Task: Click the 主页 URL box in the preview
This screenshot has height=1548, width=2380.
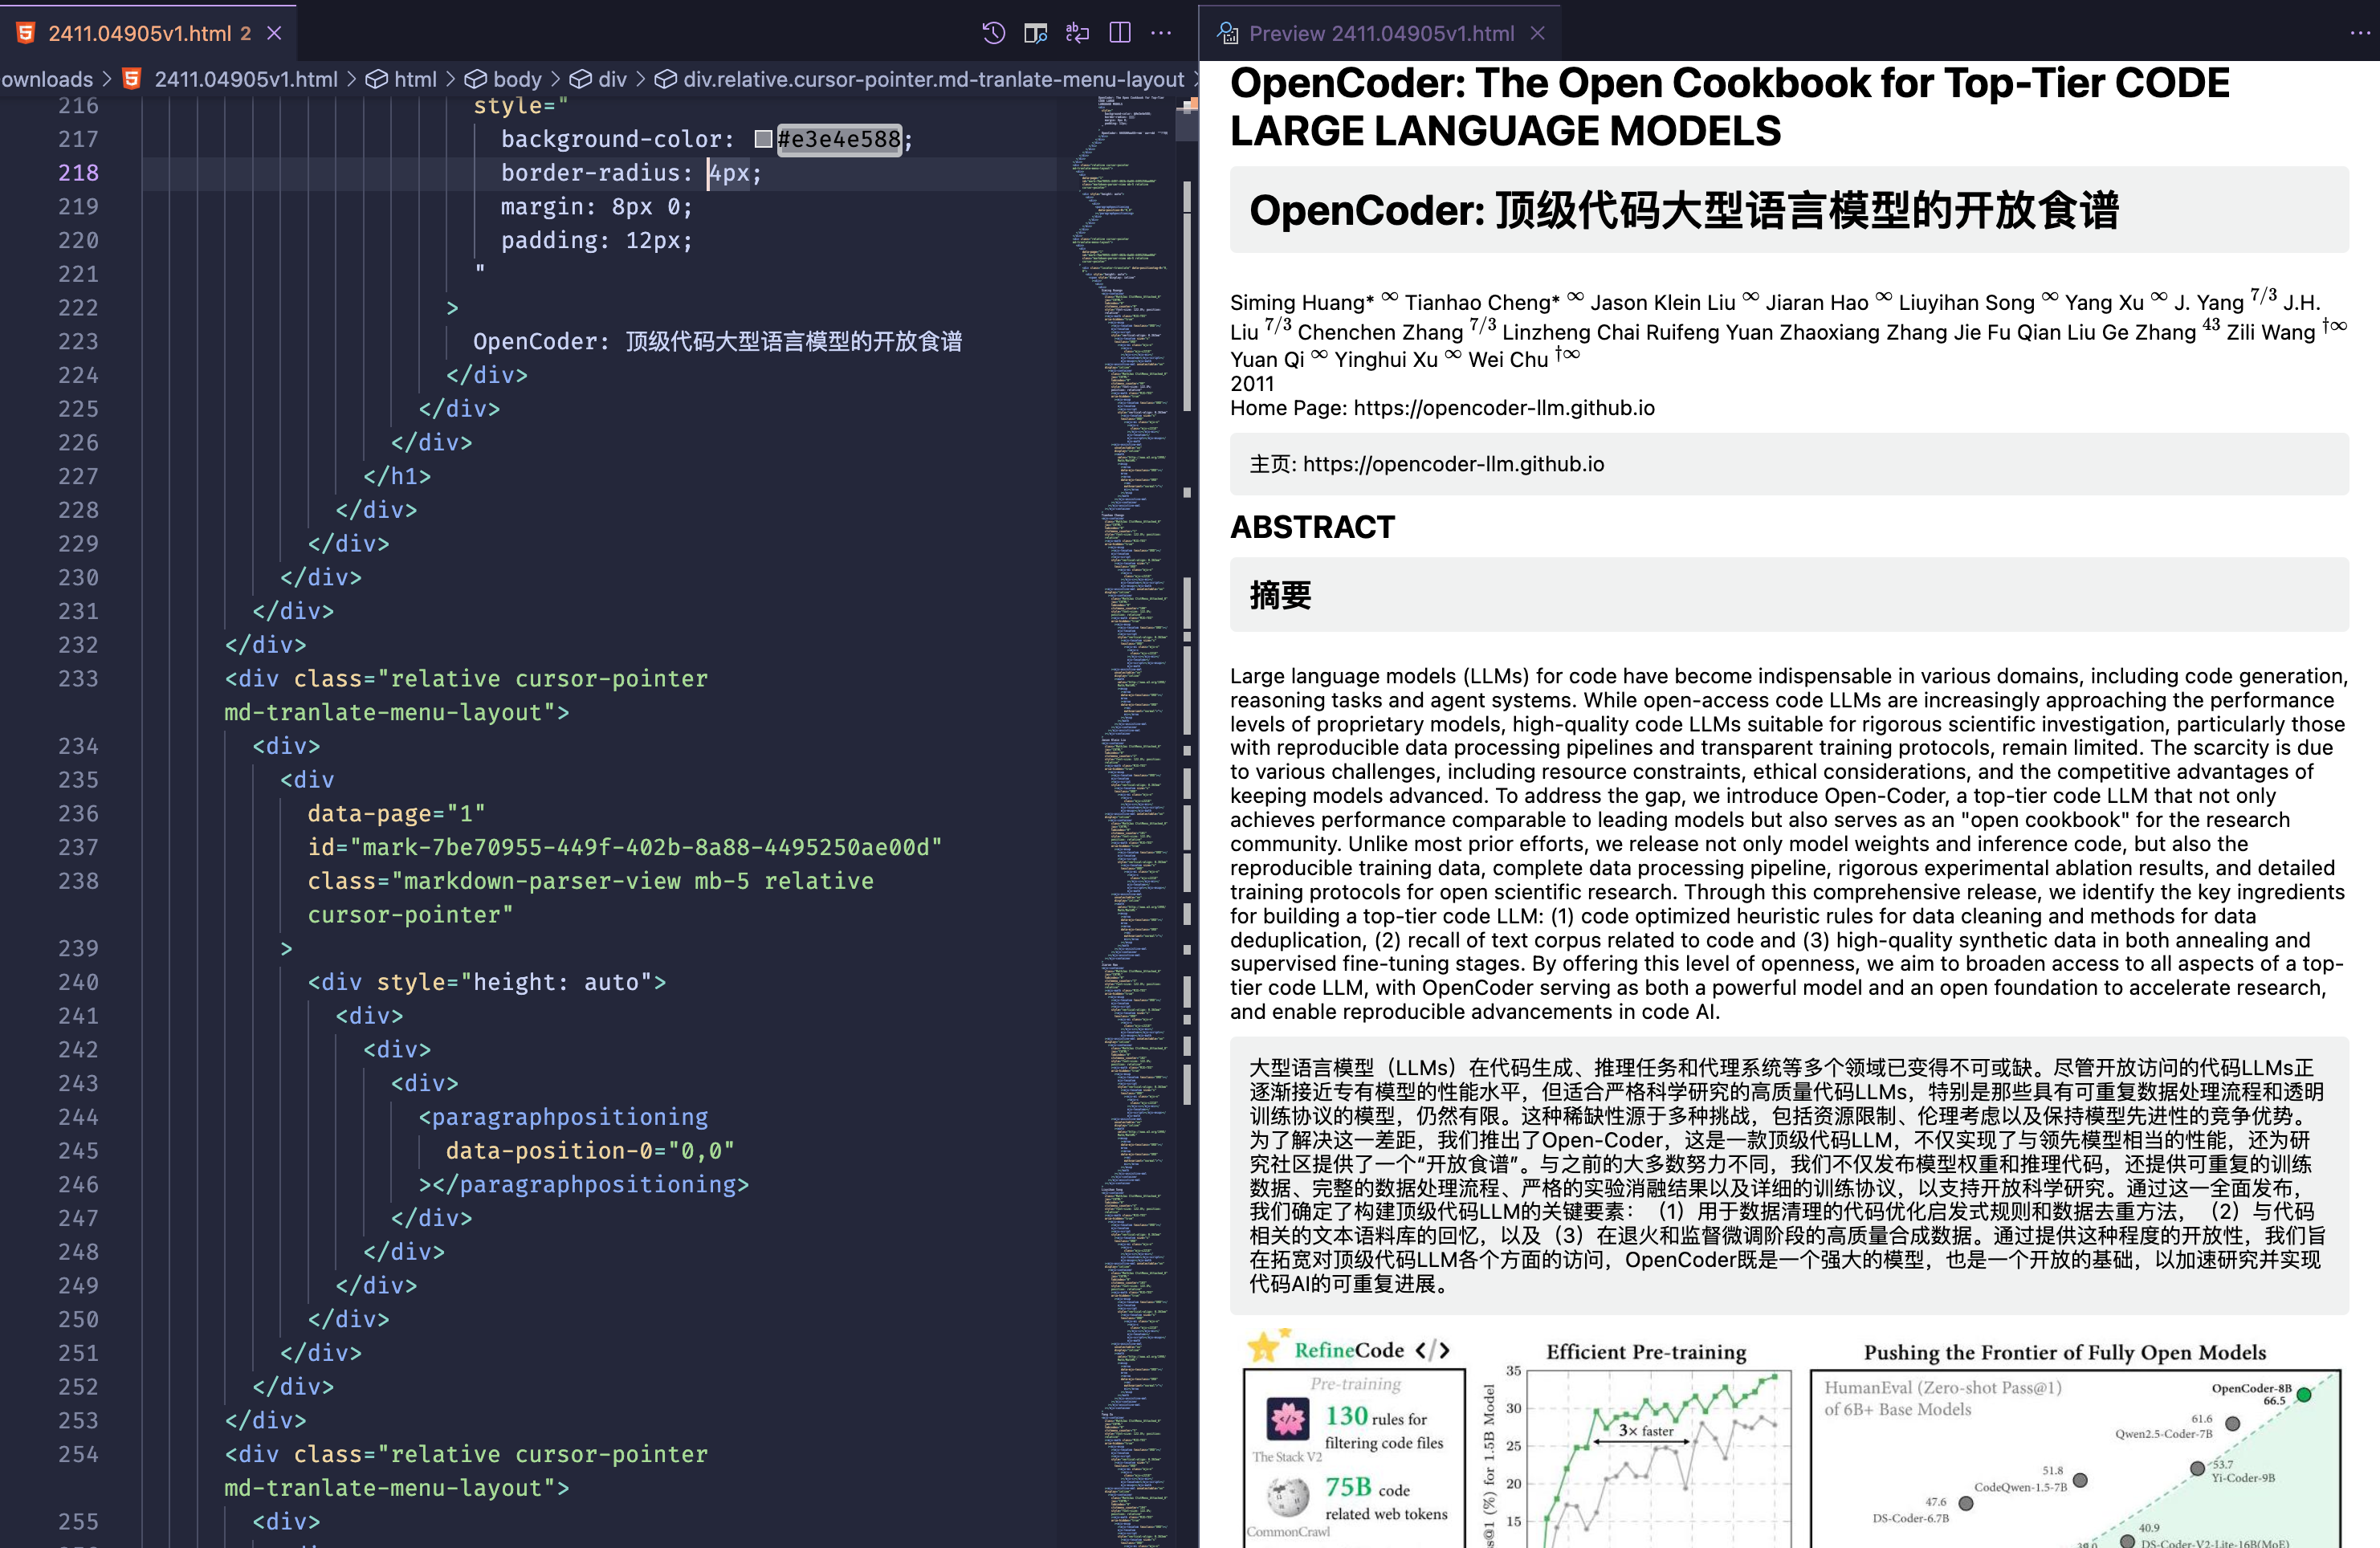Action: click(1788, 464)
